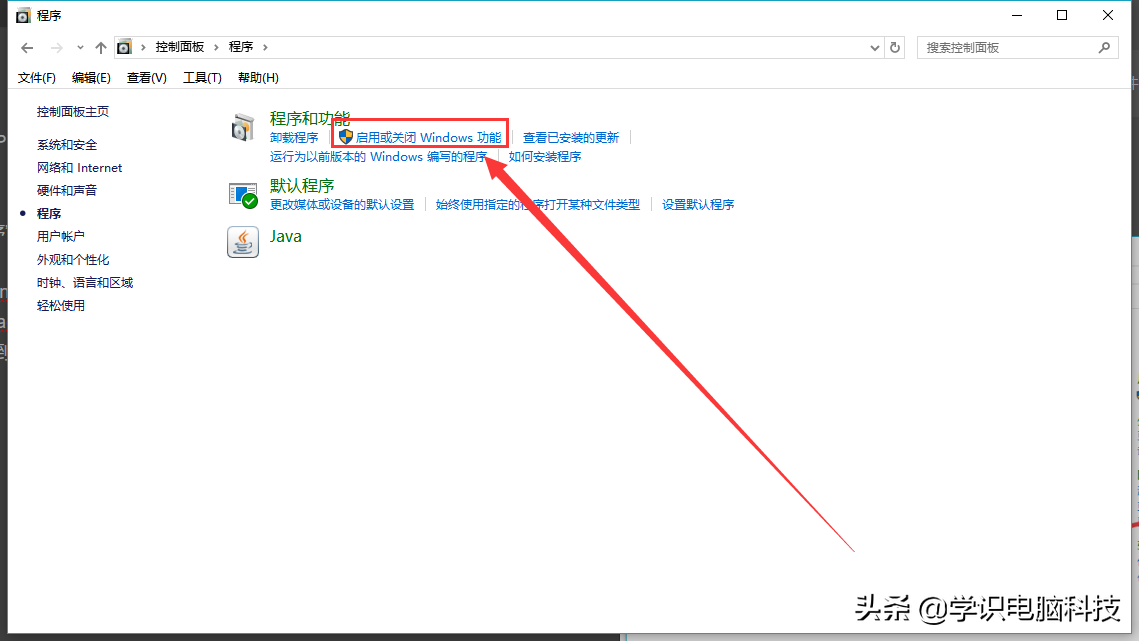The height and width of the screenshot is (641, 1139).
Task: Click 查看已安装的更新 link
Action: coord(571,137)
